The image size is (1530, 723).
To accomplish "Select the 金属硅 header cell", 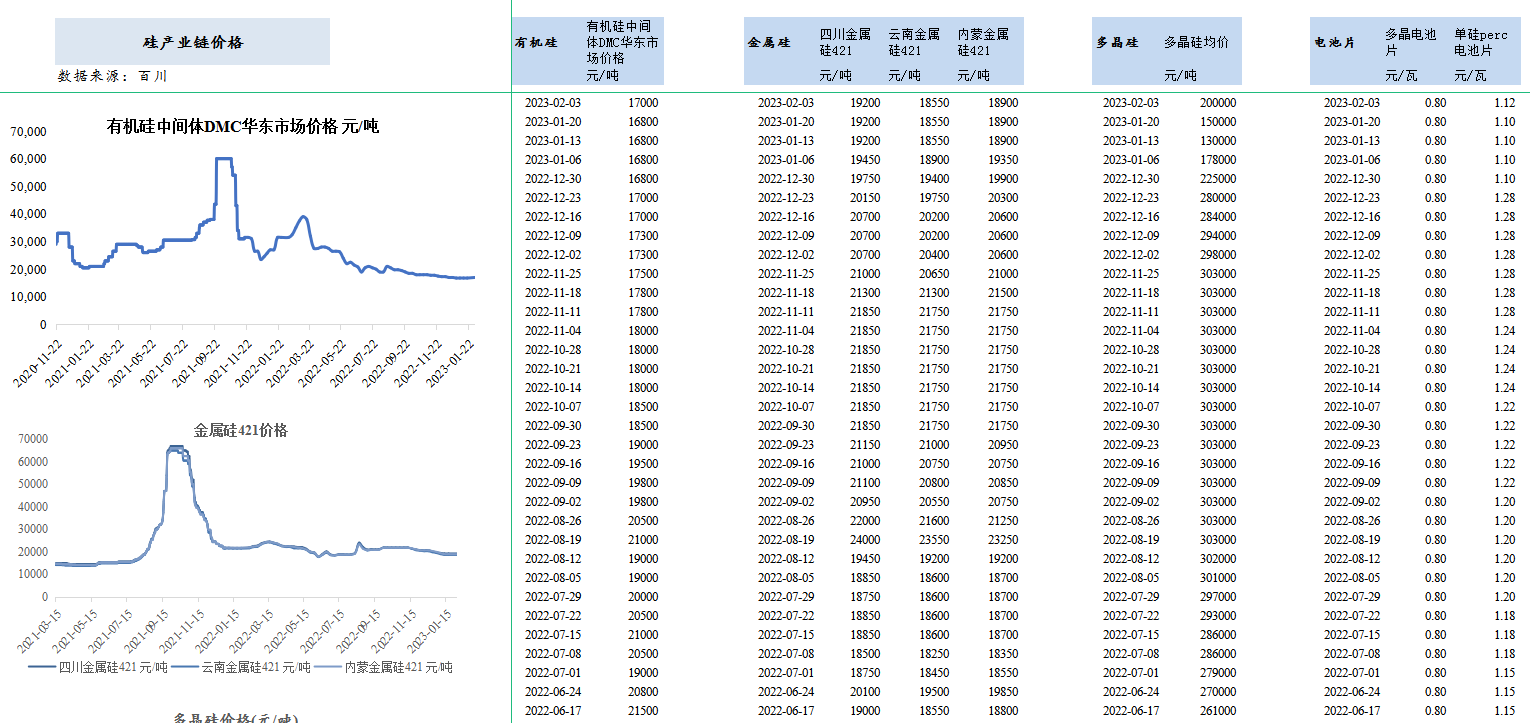I will coord(771,45).
